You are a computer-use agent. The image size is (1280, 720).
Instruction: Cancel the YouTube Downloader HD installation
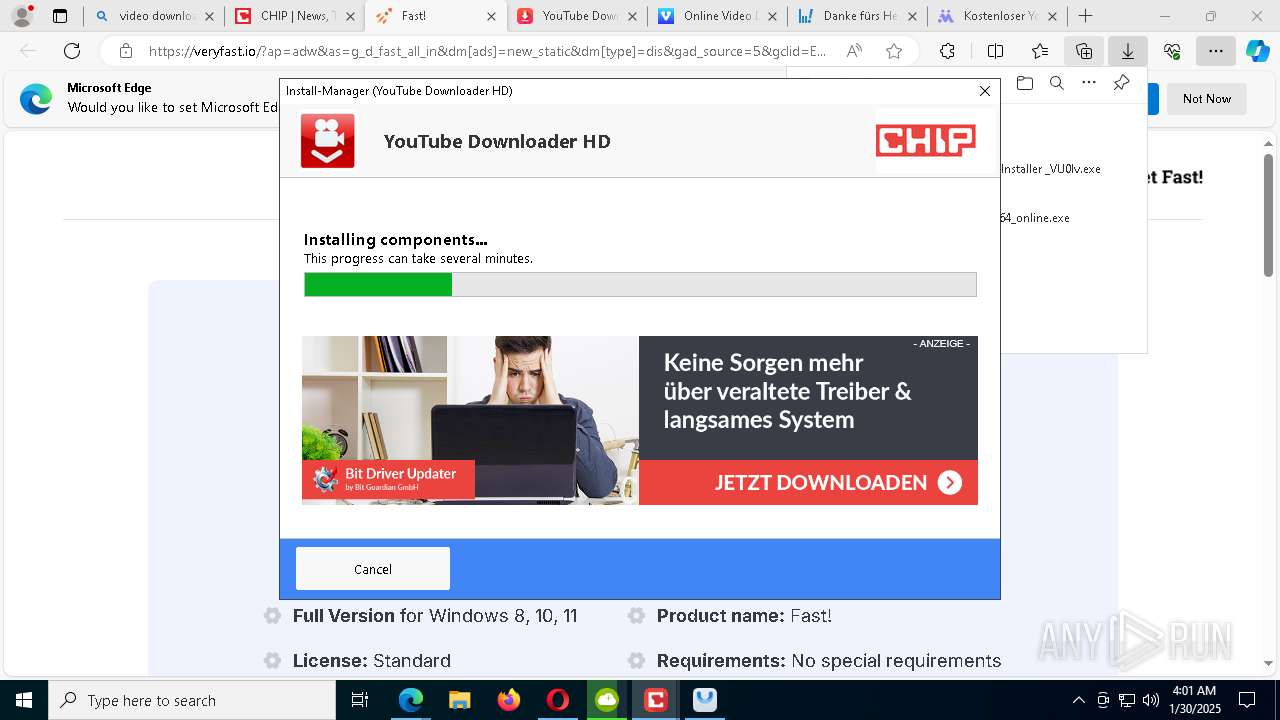[x=372, y=568]
